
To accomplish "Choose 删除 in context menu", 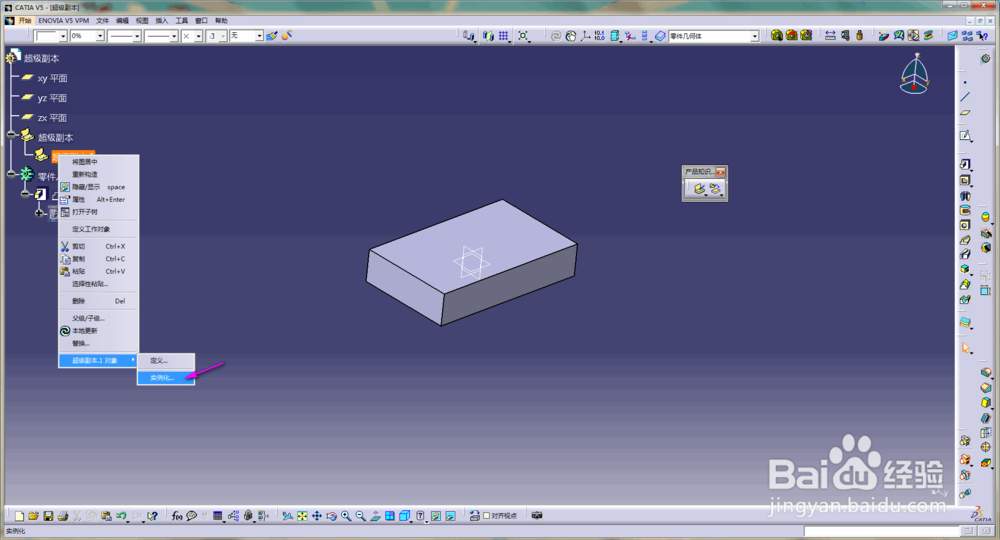I will point(98,301).
